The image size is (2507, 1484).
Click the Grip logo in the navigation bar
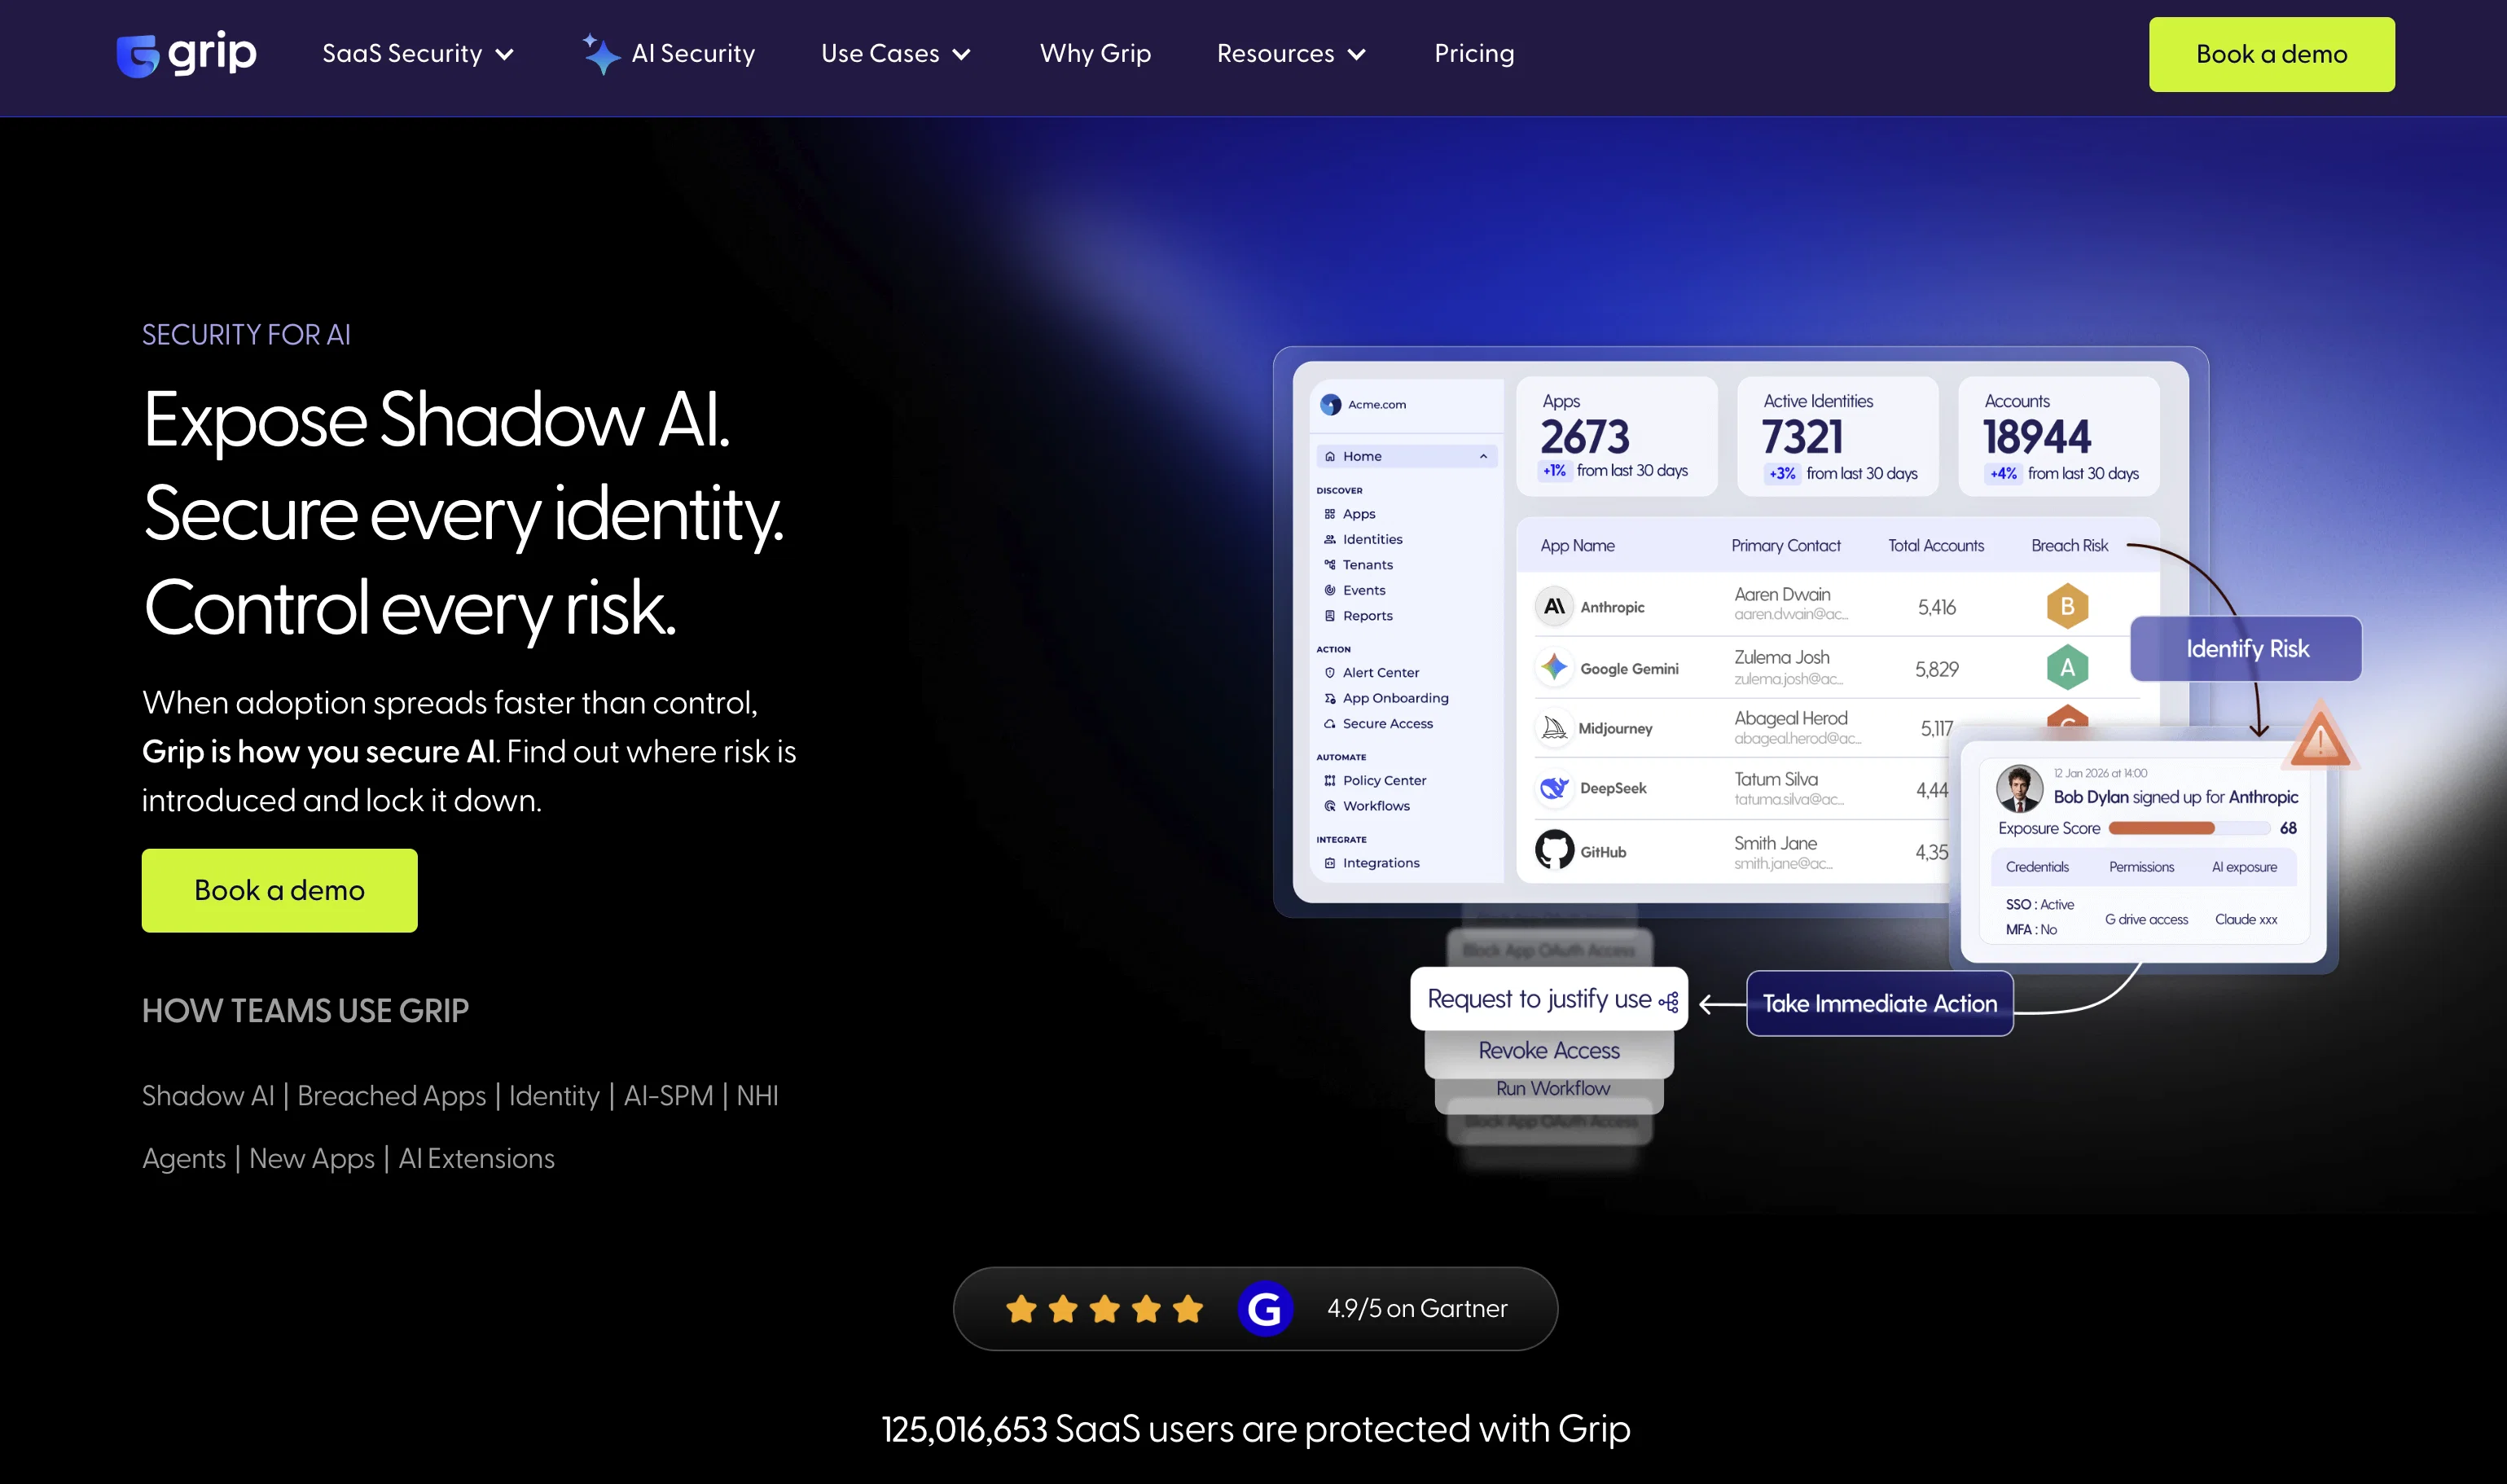coord(187,54)
